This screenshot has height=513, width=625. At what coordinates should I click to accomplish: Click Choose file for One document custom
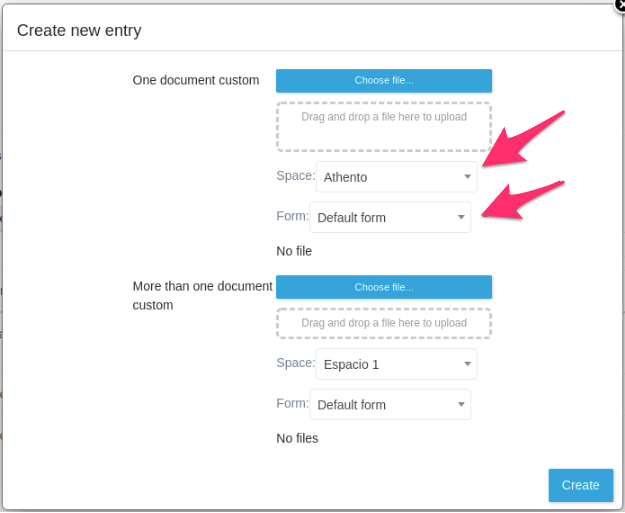tap(384, 81)
